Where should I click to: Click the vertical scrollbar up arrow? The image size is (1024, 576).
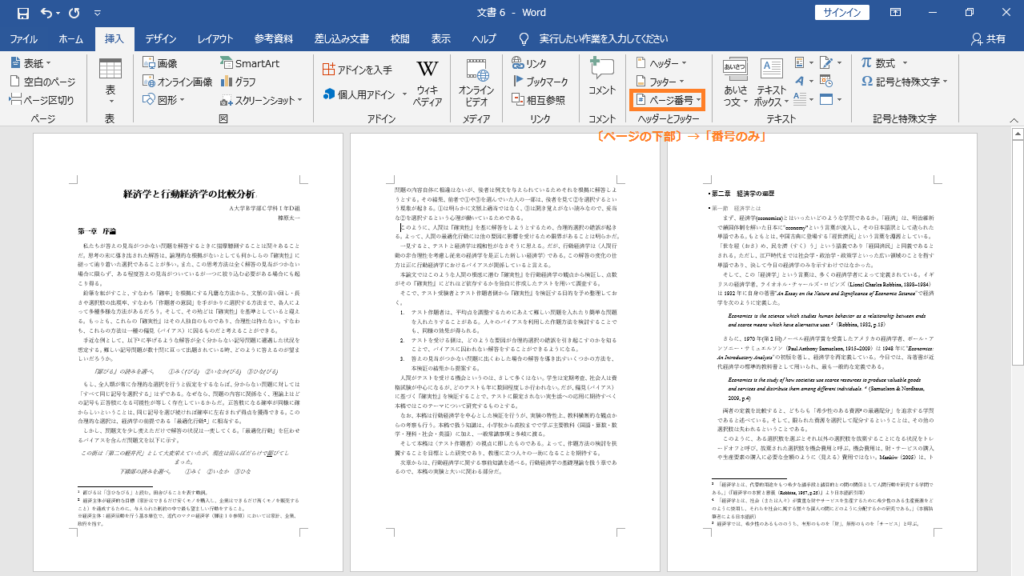(1017, 134)
